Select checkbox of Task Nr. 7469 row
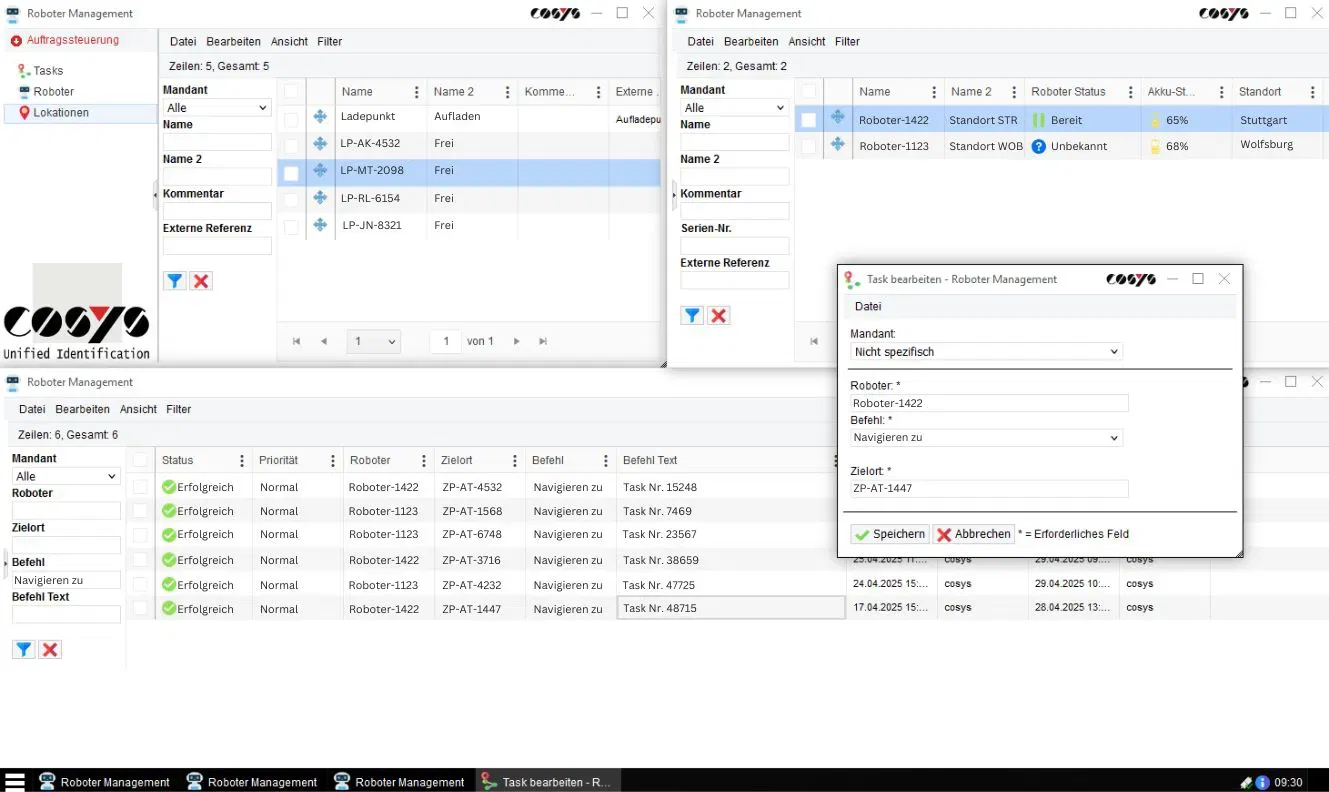The width and height of the screenshot is (1329, 792). point(140,511)
